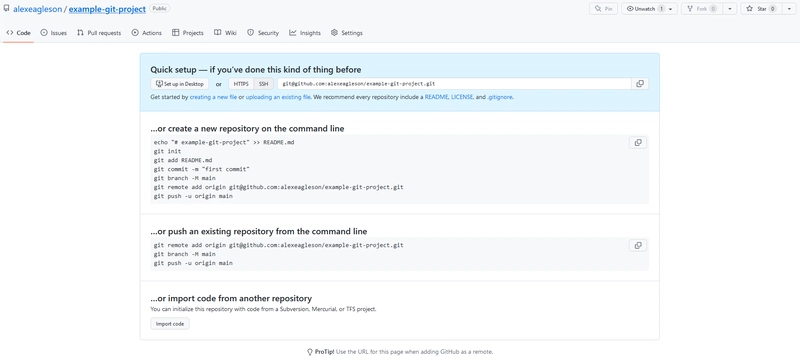
Task: Switch to the Projects tab
Action: 188,33
